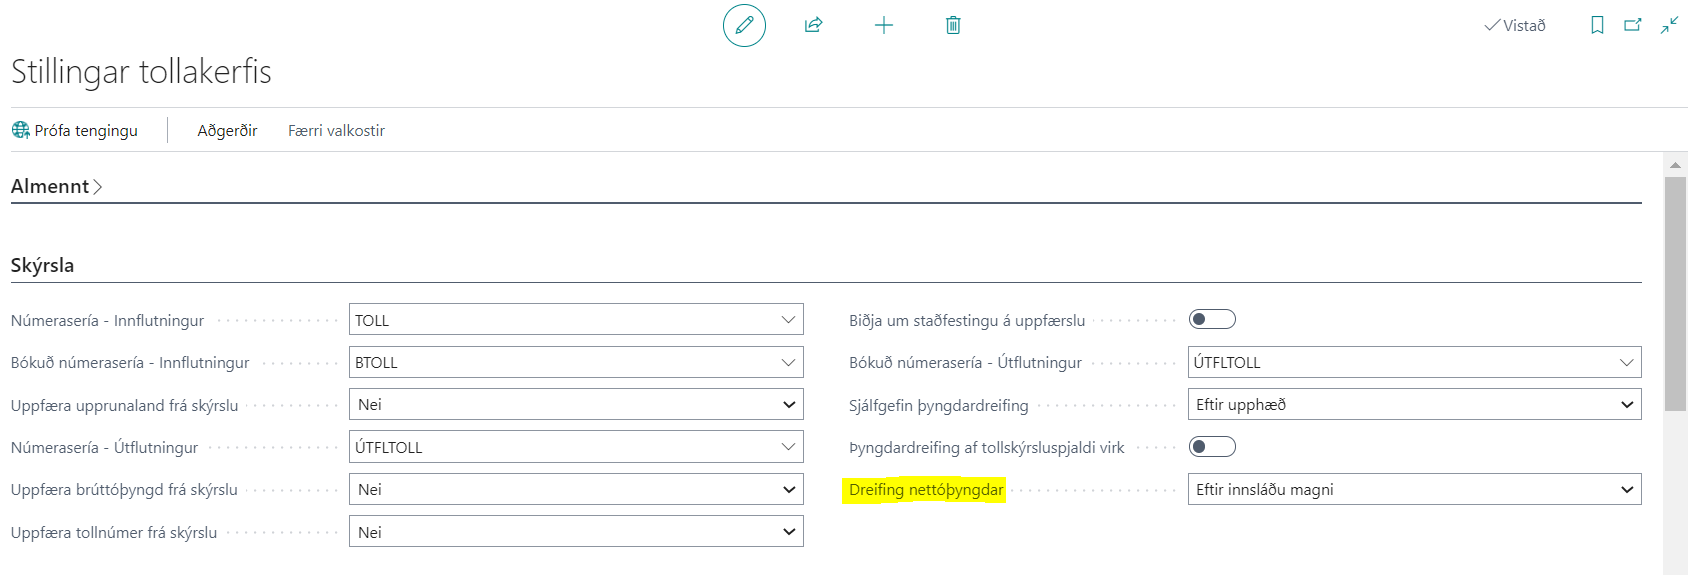Click the pencil edit icon
The image size is (1693, 575).
point(744,26)
